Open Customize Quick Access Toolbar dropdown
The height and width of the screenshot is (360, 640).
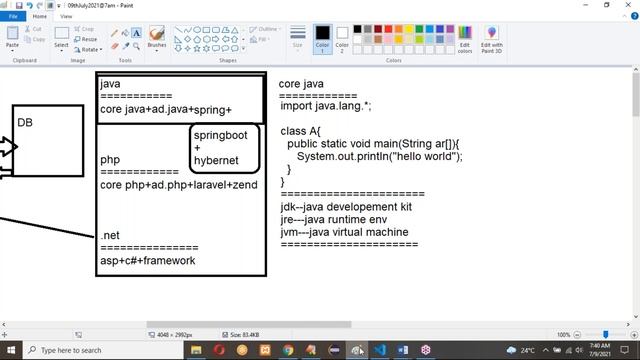pos(59,6)
